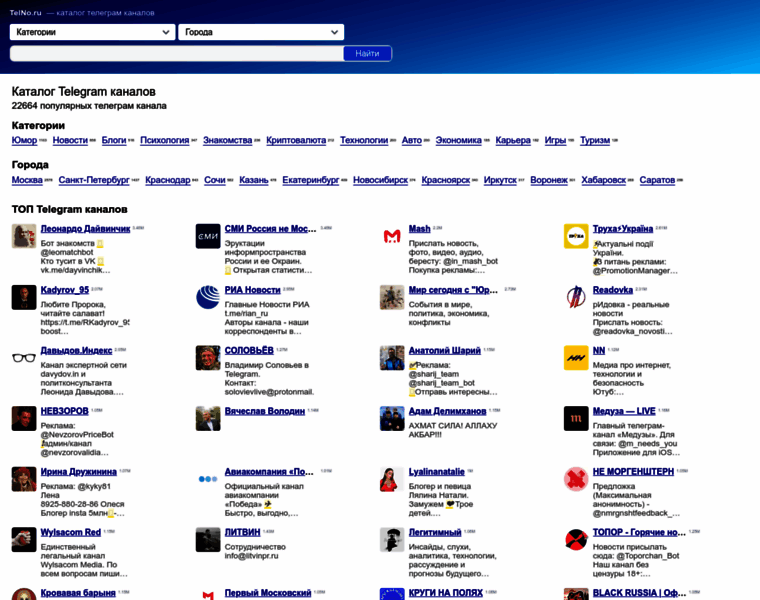Click the NN yellow logo icon
The image size is (760, 600).
[x=576, y=358]
